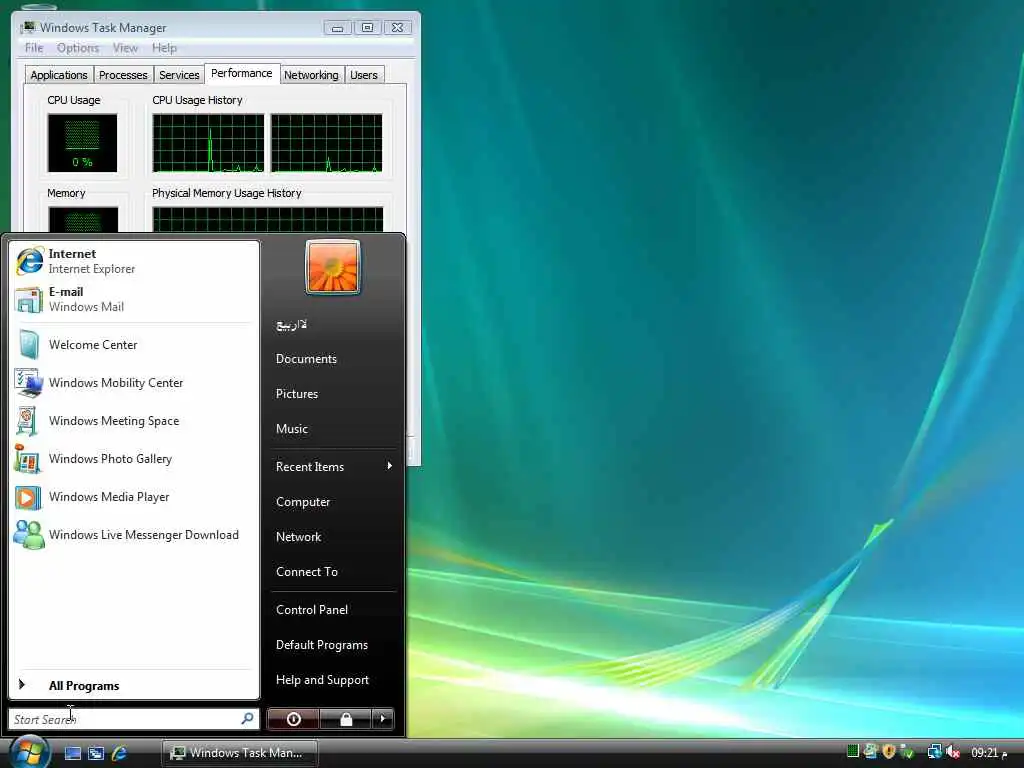This screenshot has width=1024, height=768.
Task: Switch to the Networking tab
Action: pyautogui.click(x=312, y=75)
